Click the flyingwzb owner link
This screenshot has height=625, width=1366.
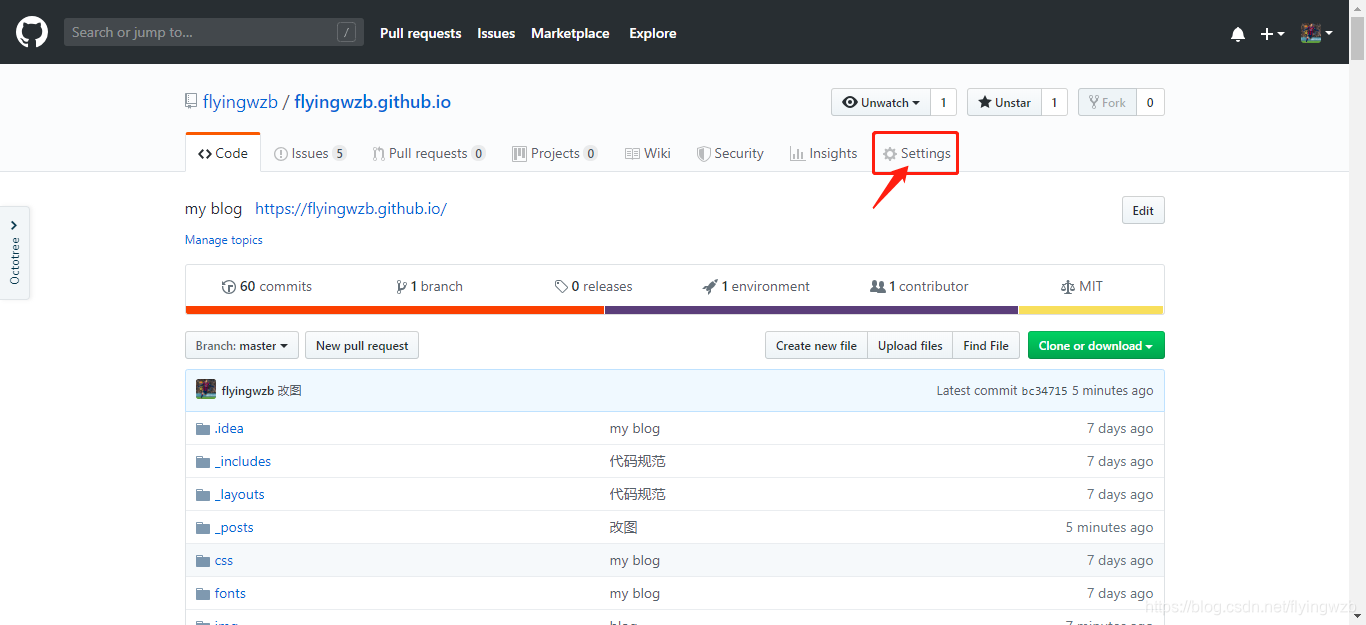pyautogui.click(x=240, y=102)
